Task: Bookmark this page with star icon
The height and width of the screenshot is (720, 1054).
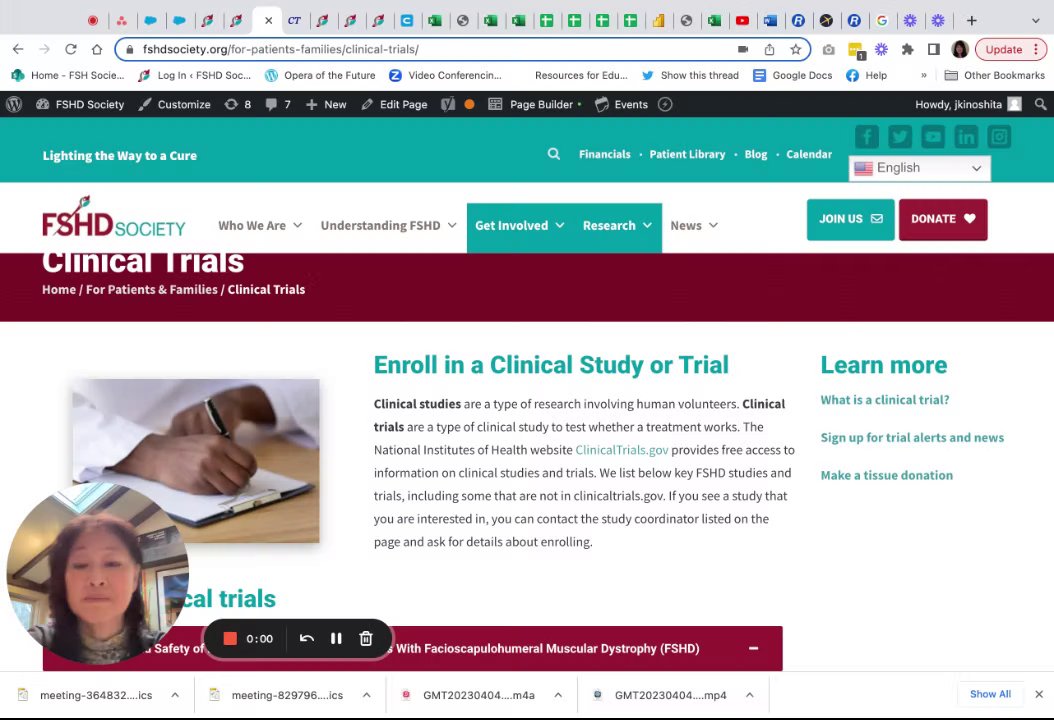Action: [796, 49]
